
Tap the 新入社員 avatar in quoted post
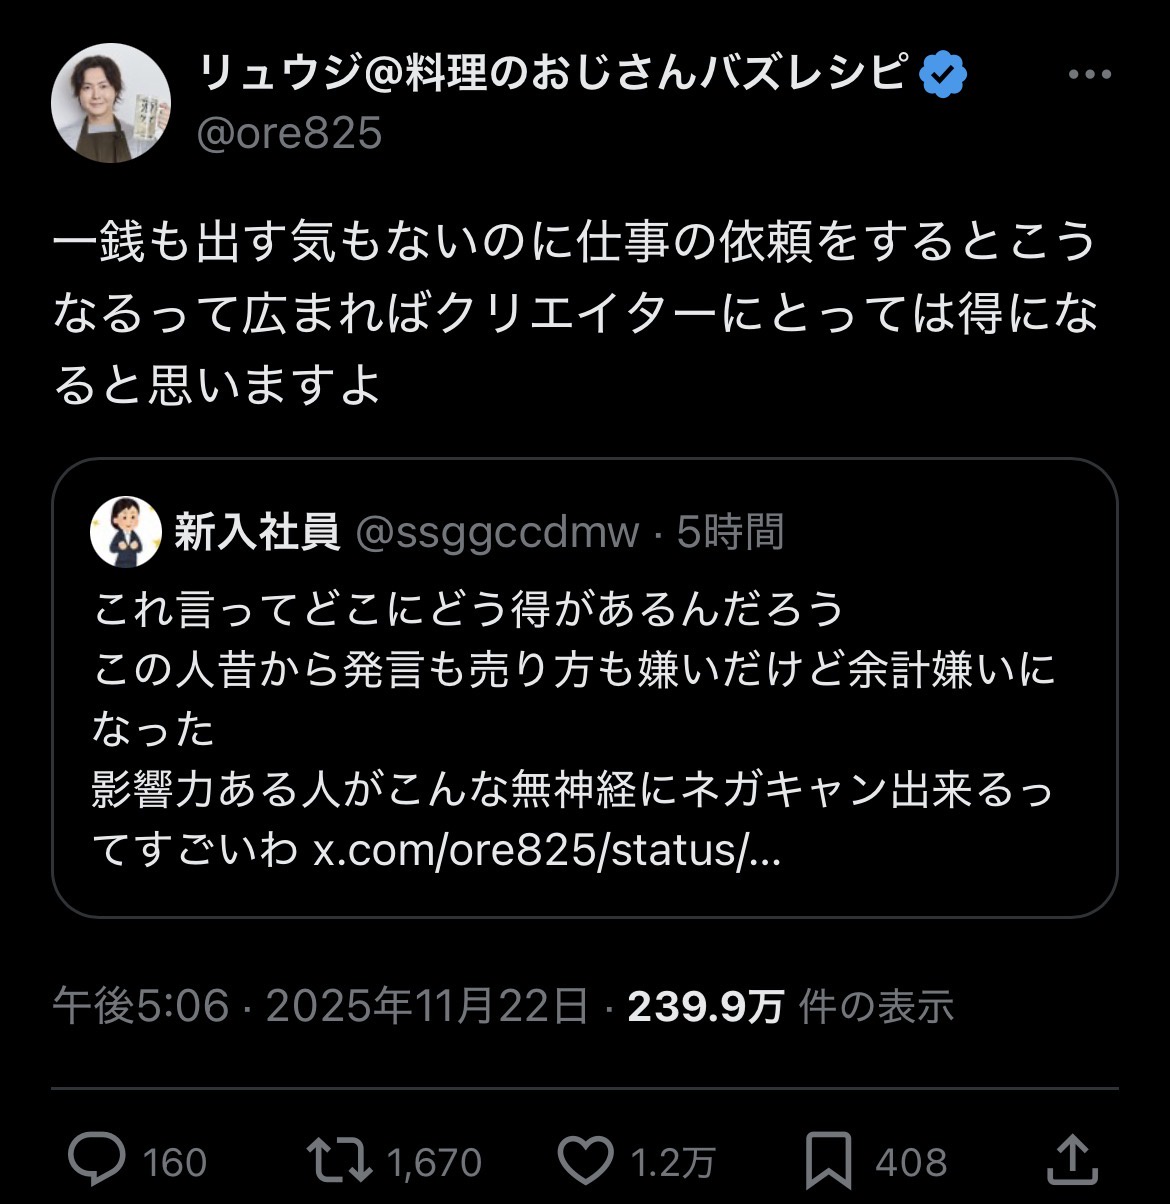[x=126, y=531]
